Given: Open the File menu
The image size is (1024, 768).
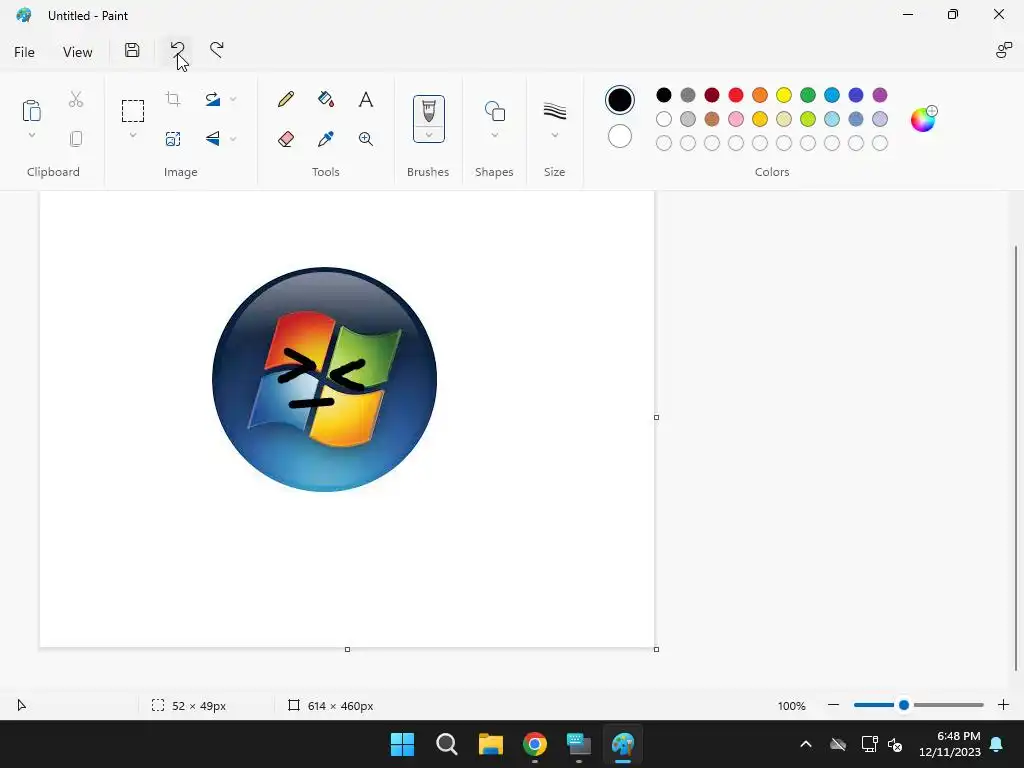Looking at the screenshot, I should (24, 52).
